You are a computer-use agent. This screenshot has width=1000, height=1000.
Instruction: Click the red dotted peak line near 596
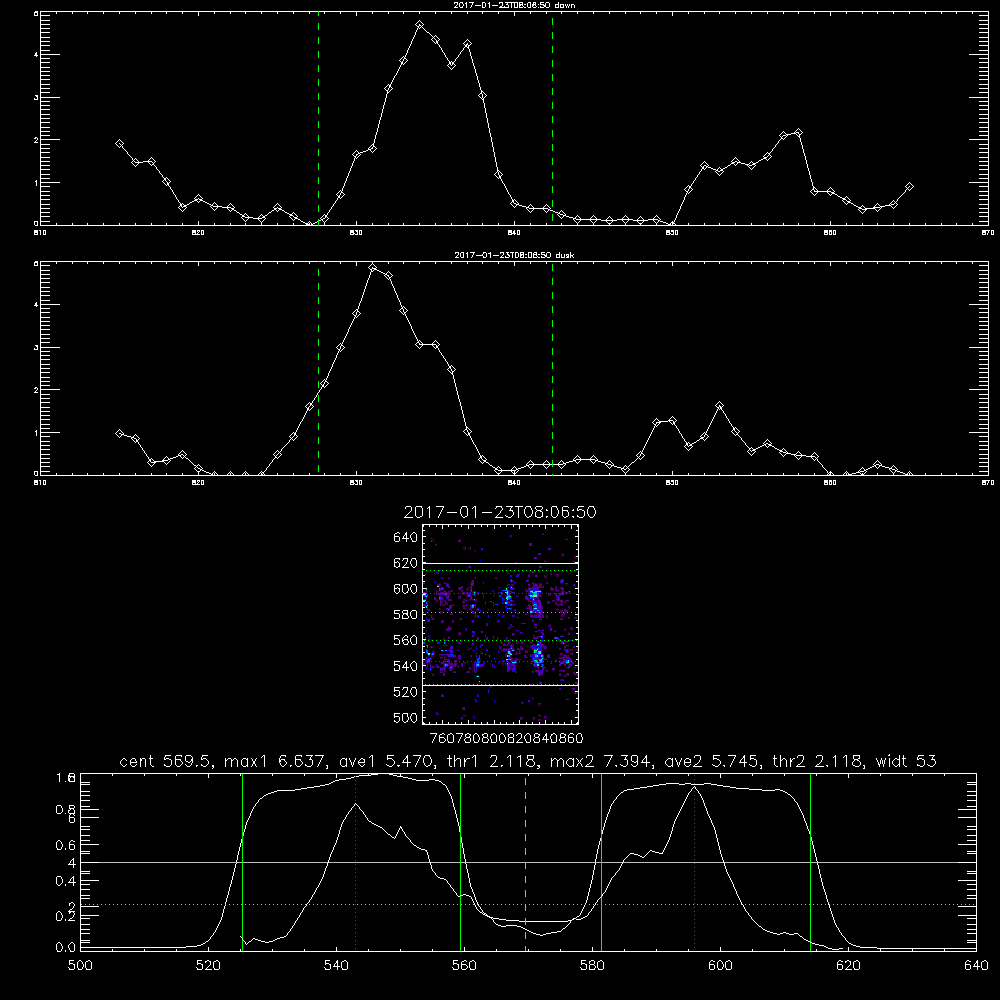tap(694, 862)
